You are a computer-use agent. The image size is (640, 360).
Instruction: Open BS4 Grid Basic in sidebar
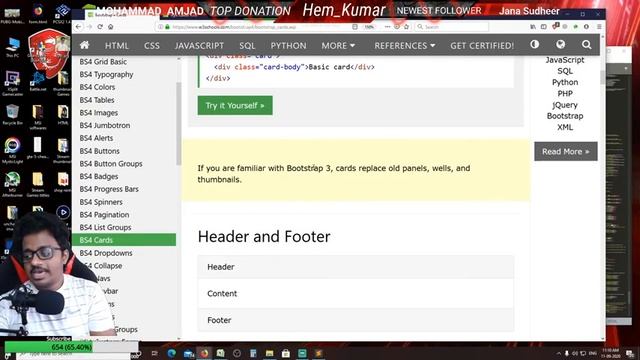[103, 62]
